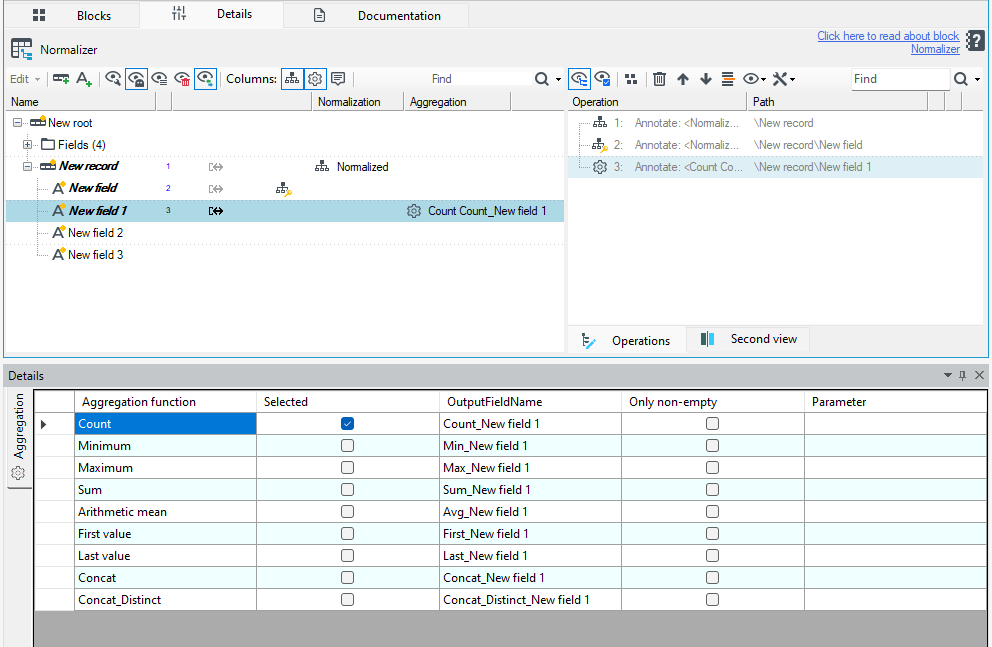Screen dimensions: 992x647
Task: Collapse the New record tree node
Action: 27,166
